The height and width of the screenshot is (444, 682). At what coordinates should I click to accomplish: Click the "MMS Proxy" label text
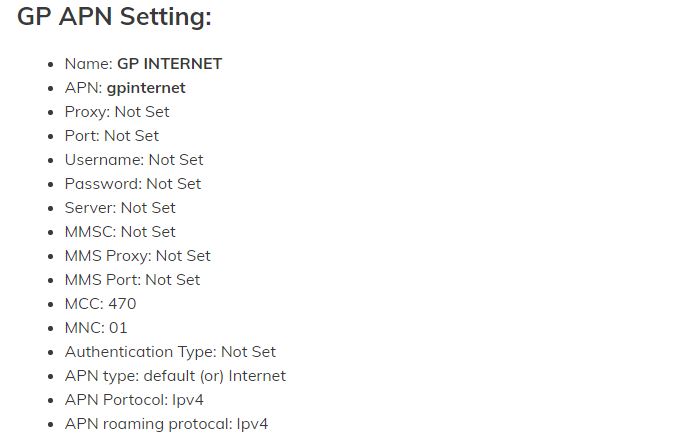pyautogui.click(x=107, y=256)
